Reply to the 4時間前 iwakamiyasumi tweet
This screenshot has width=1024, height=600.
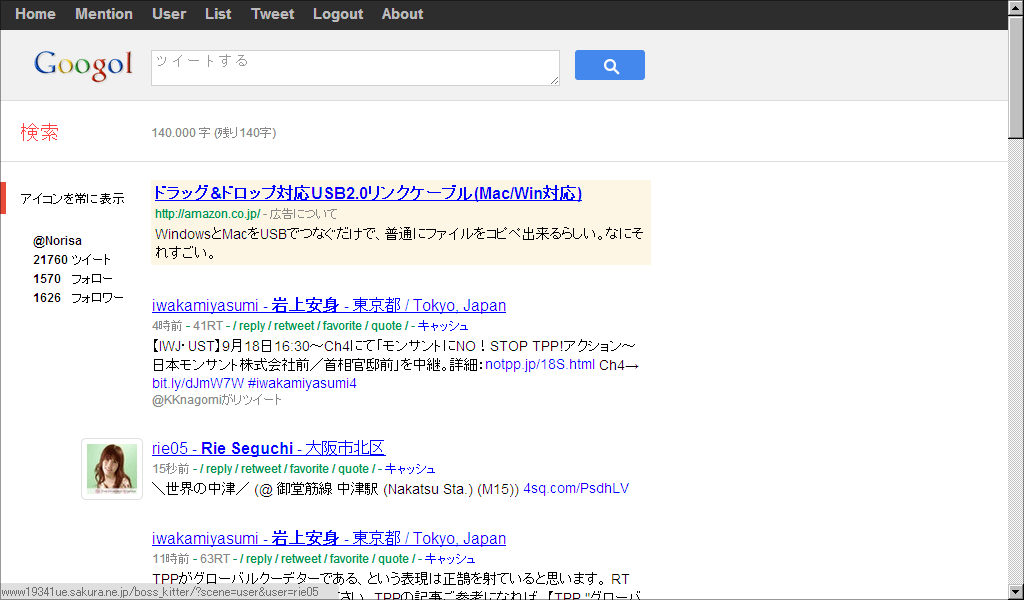pos(252,325)
